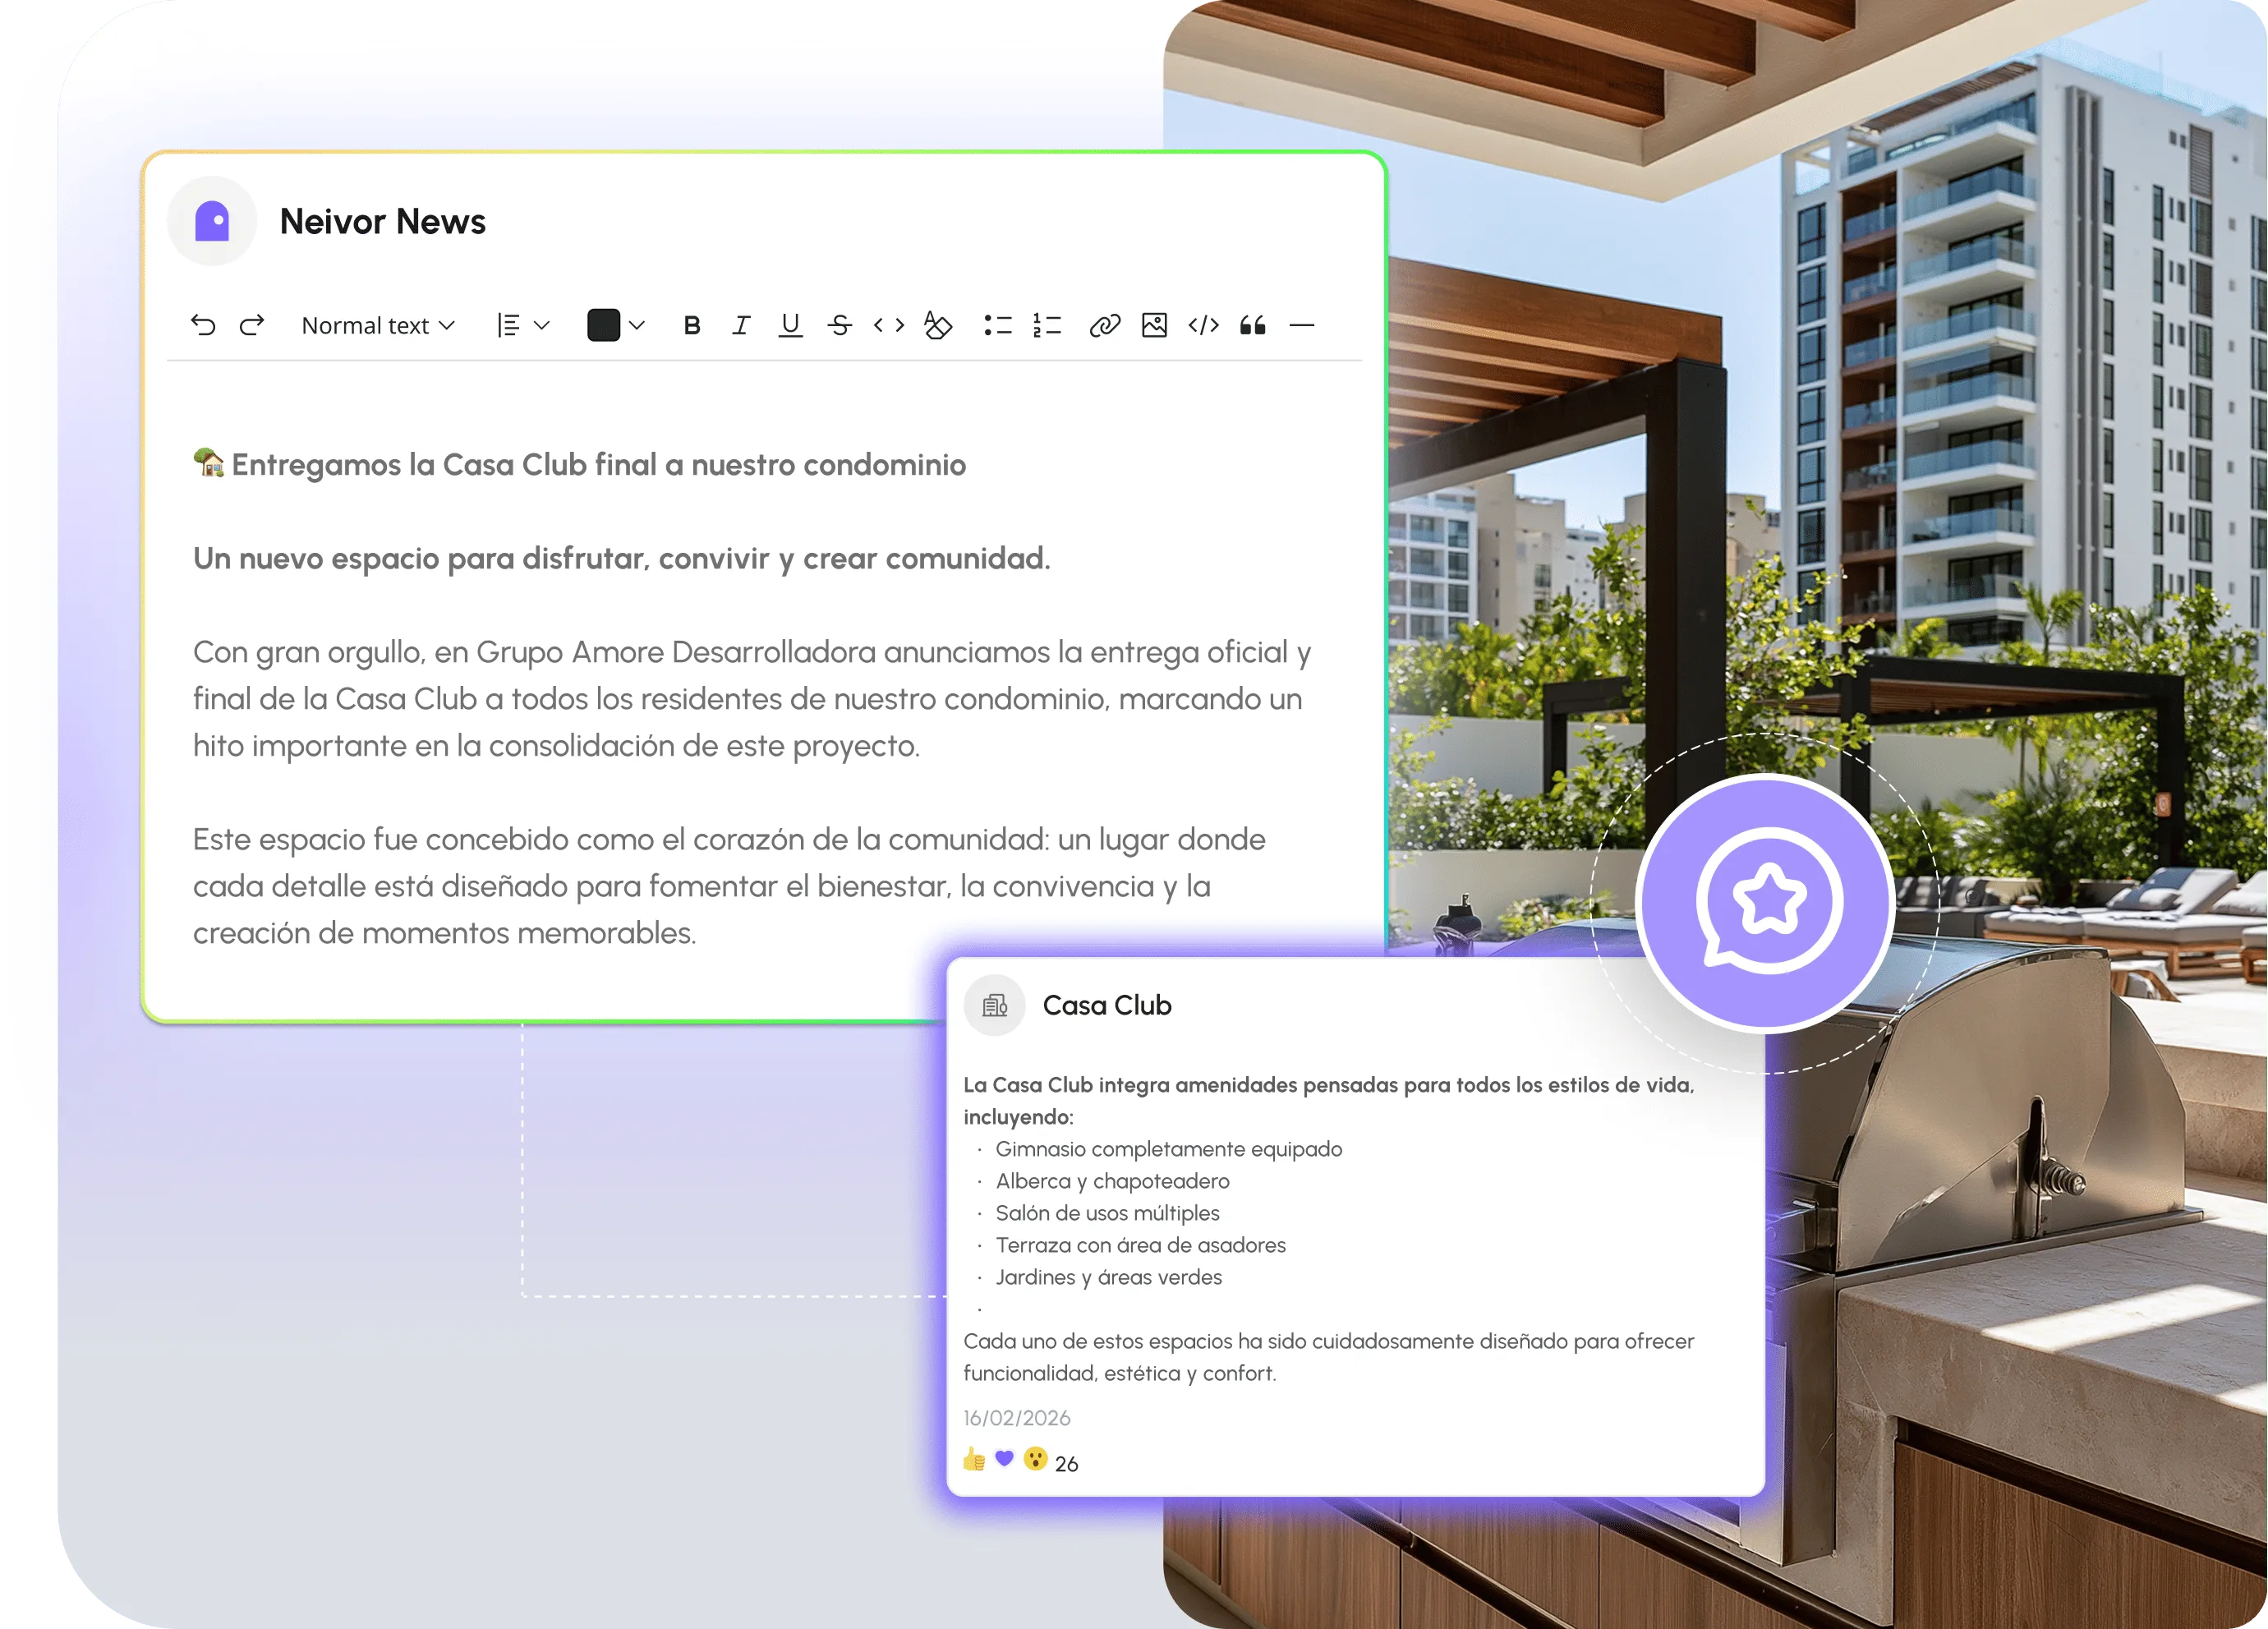Image resolution: width=2268 pixels, height=1629 pixels.
Task: Toggle bold formatting
Action: (692, 325)
